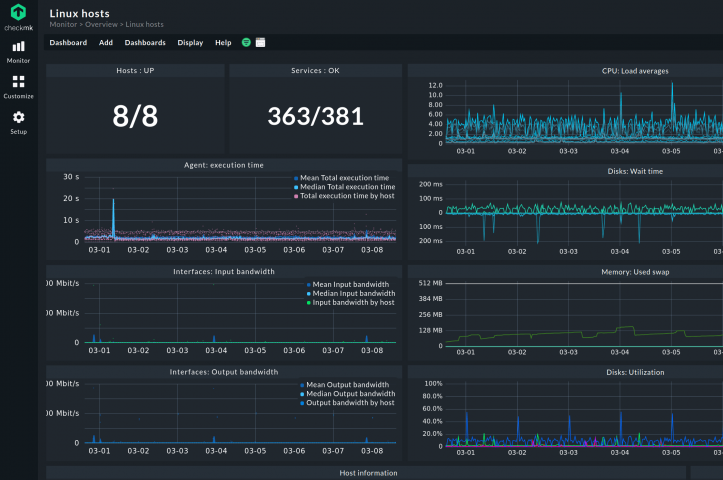The image size is (723, 480).
Task: Open the Add menu
Action: (106, 43)
